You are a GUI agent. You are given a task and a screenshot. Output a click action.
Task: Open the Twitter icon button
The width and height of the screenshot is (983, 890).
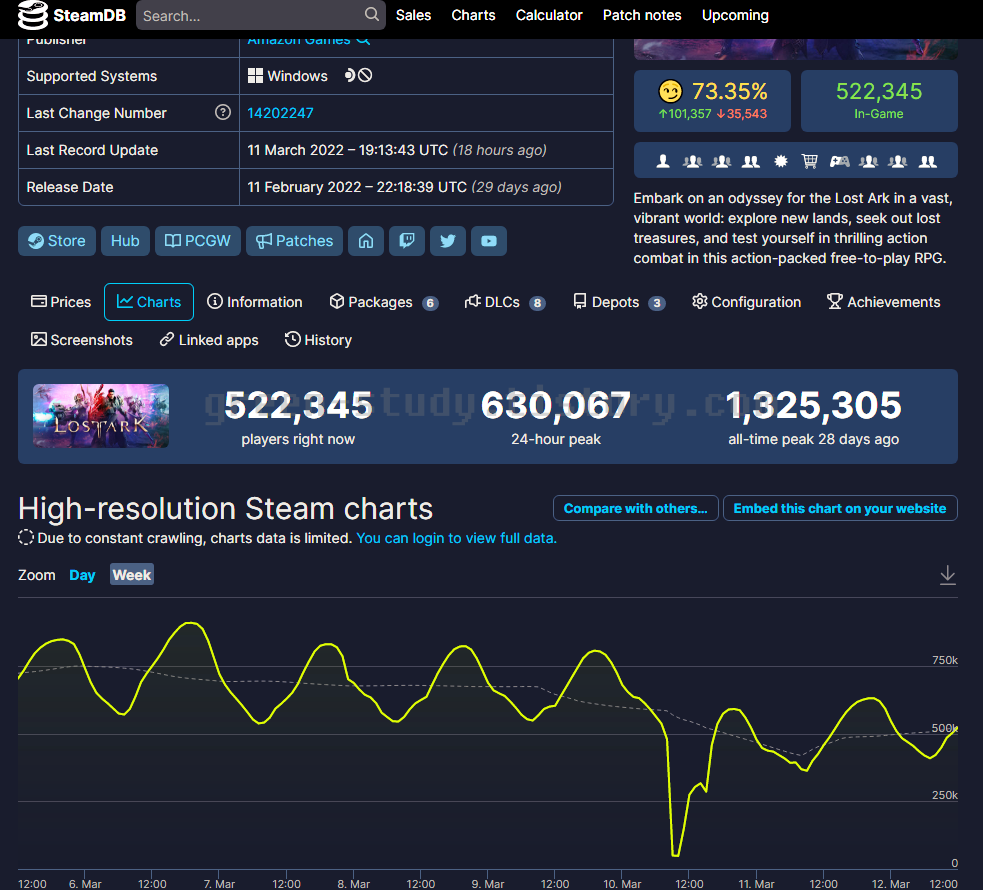448,241
